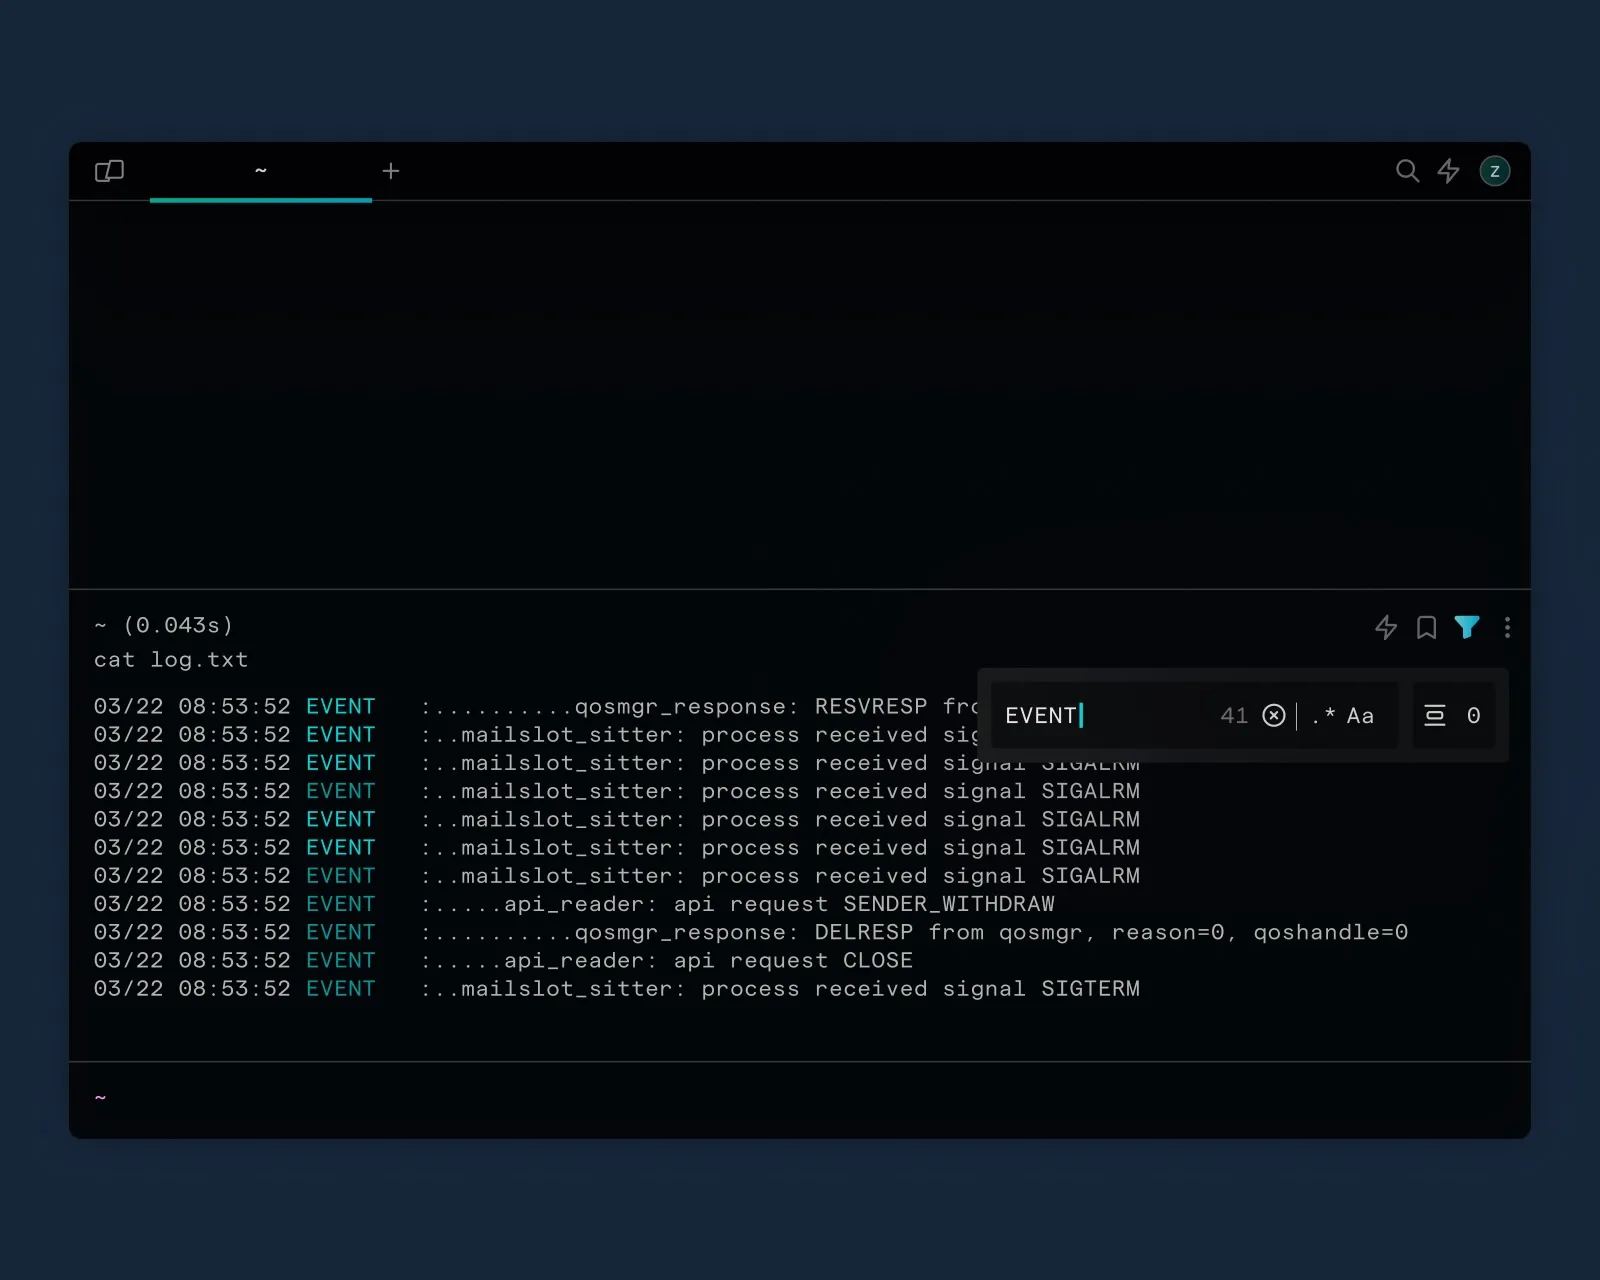Click the Z user avatar

1494,170
